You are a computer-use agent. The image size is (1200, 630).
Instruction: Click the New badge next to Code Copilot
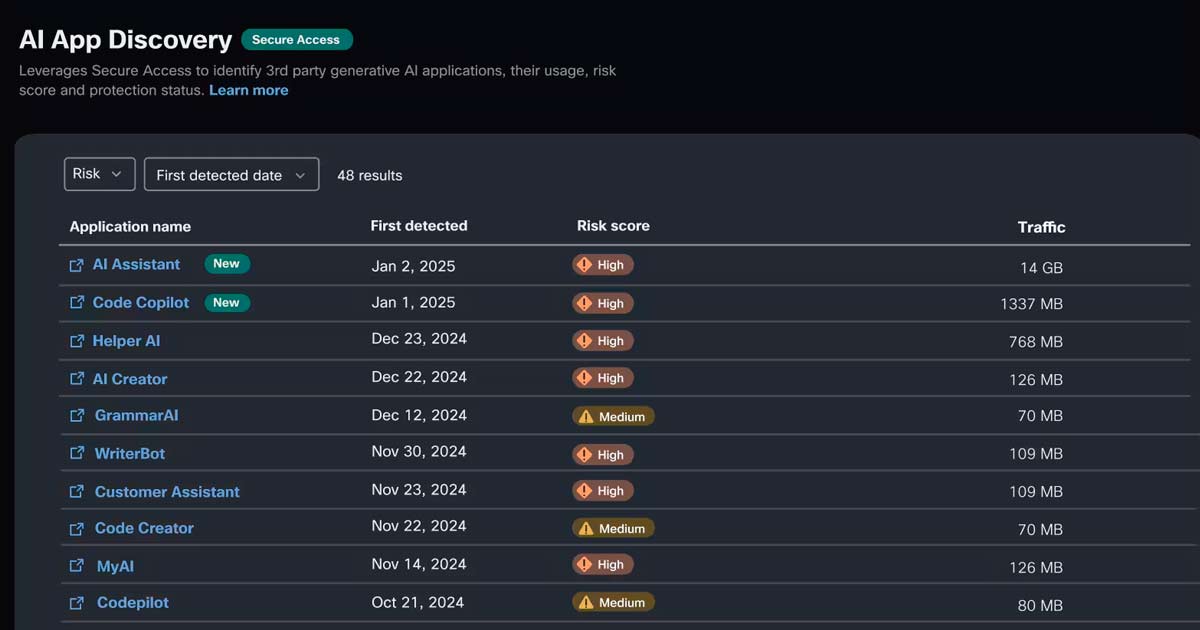point(227,302)
